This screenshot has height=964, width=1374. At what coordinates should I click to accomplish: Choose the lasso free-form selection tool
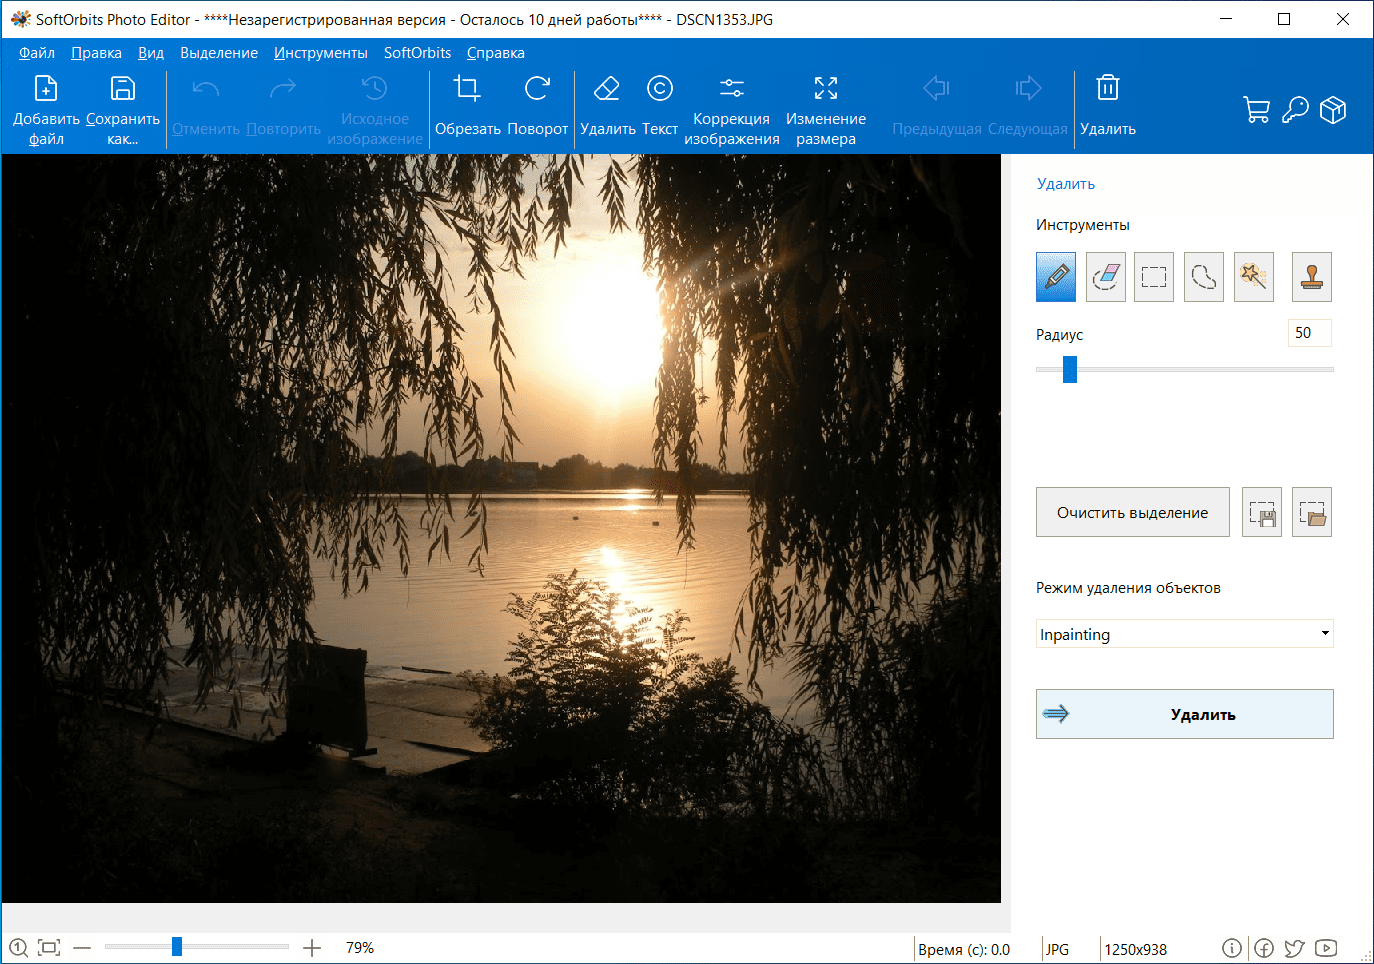pos(1204,277)
